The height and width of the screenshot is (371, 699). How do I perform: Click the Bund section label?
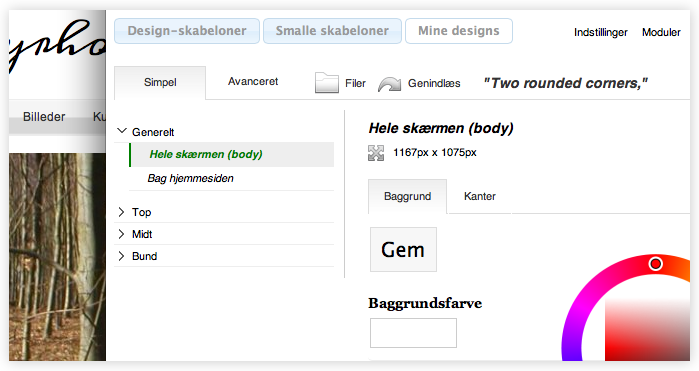point(144,256)
